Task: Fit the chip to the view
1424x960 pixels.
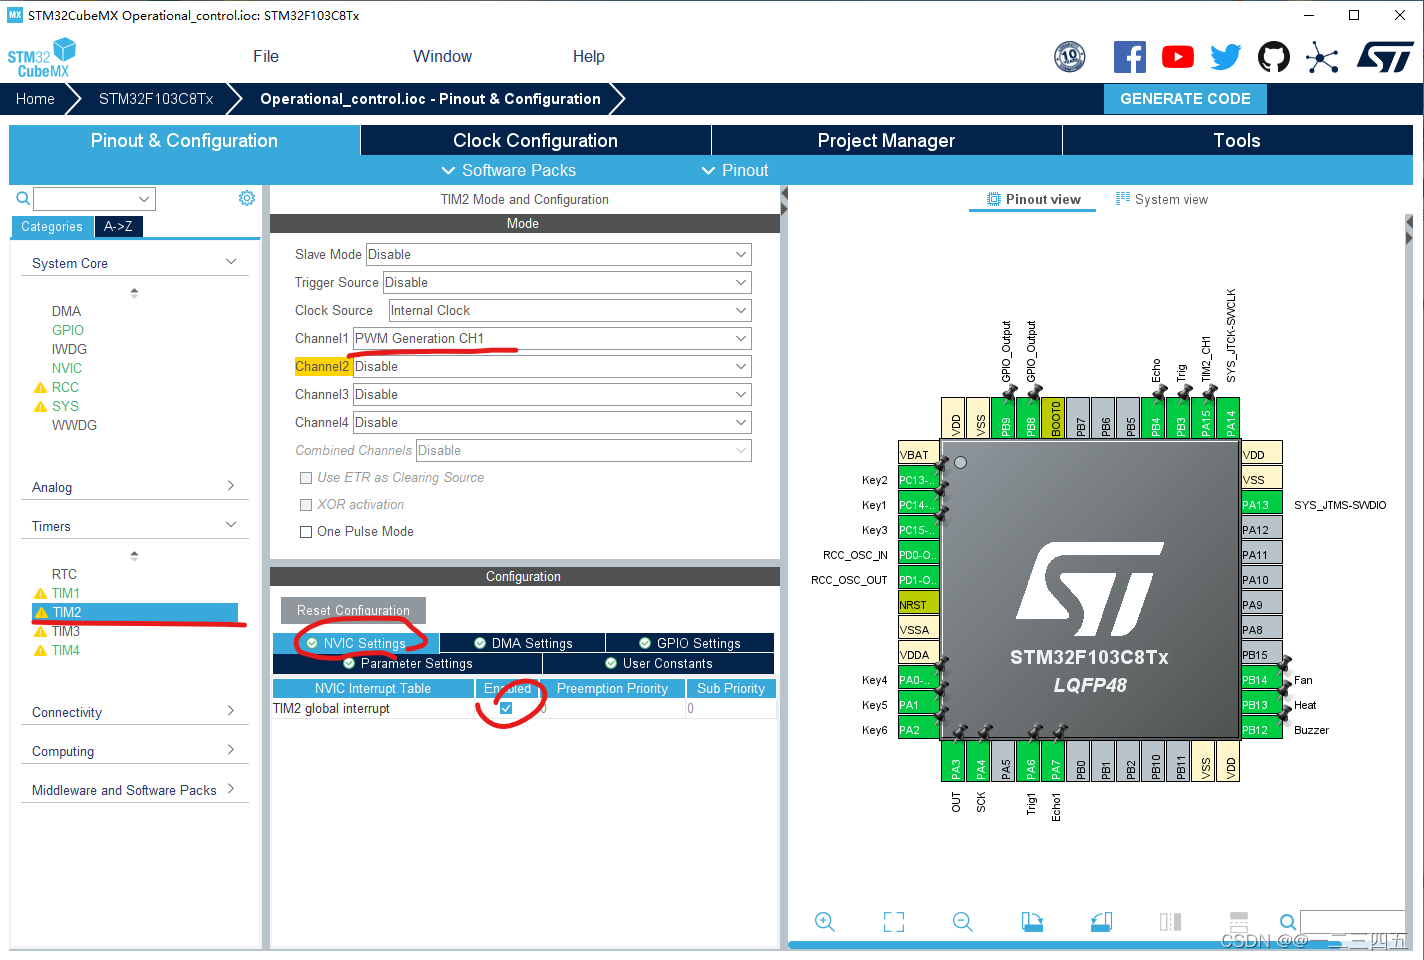Action: [894, 922]
